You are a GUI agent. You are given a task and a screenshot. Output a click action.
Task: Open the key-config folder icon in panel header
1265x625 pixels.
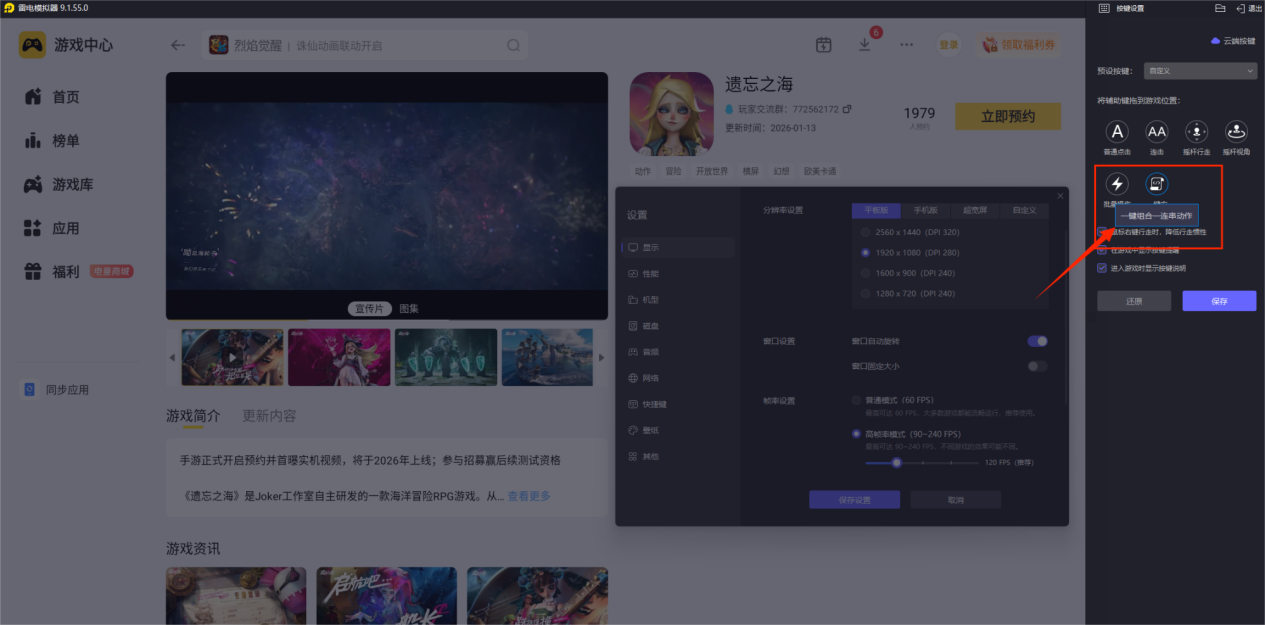coord(1220,8)
